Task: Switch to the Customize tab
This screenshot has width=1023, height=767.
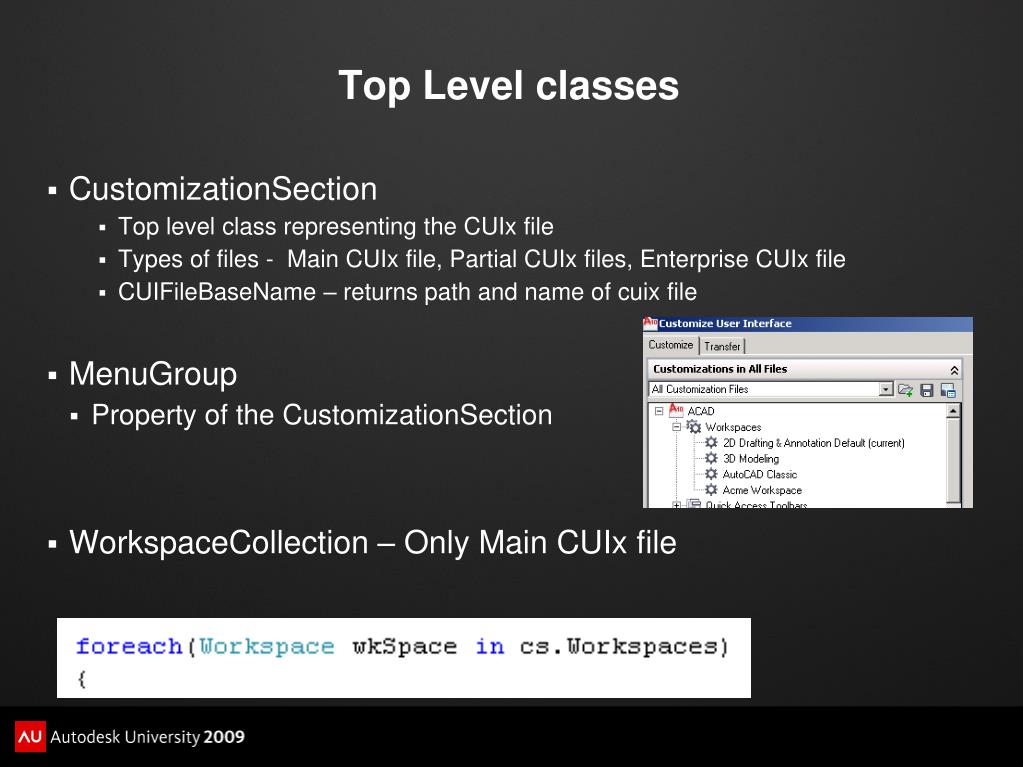Action: pyautogui.click(x=671, y=345)
